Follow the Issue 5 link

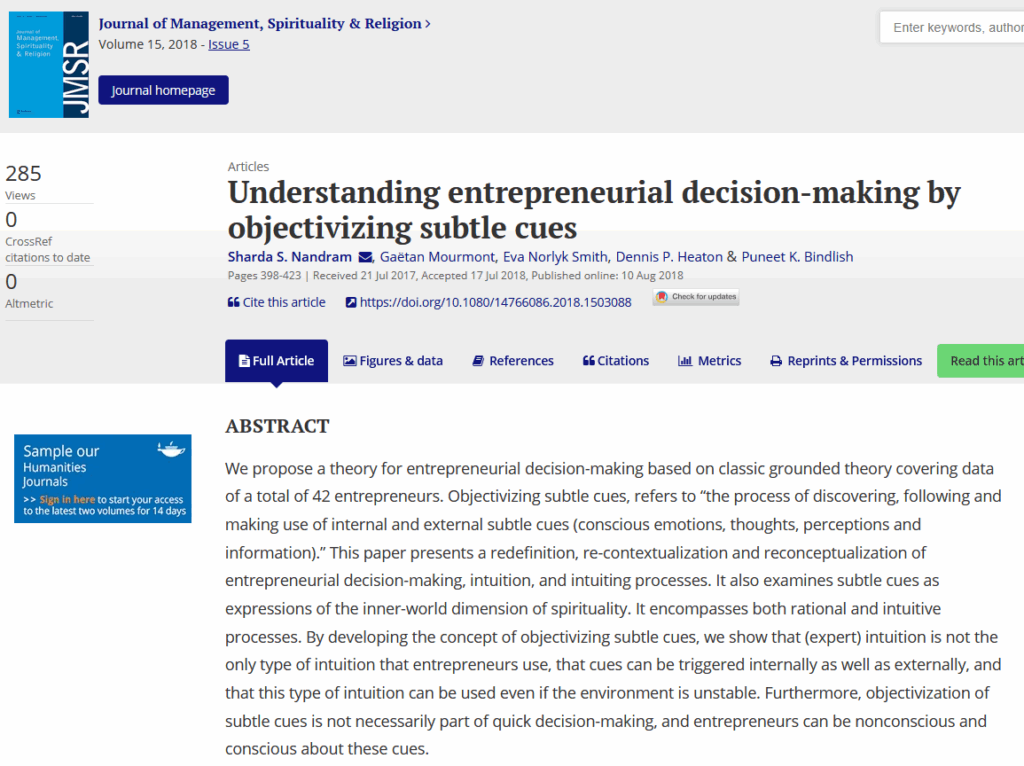pyautogui.click(x=229, y=44)
